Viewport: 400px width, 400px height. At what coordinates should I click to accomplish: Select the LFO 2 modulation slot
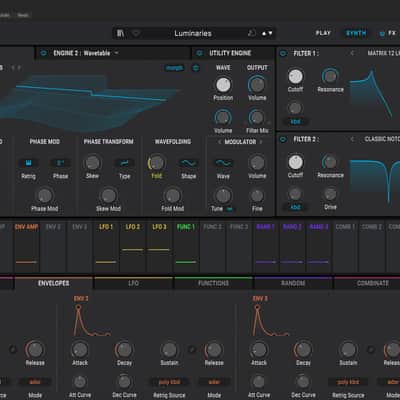[x=133, y=246]
